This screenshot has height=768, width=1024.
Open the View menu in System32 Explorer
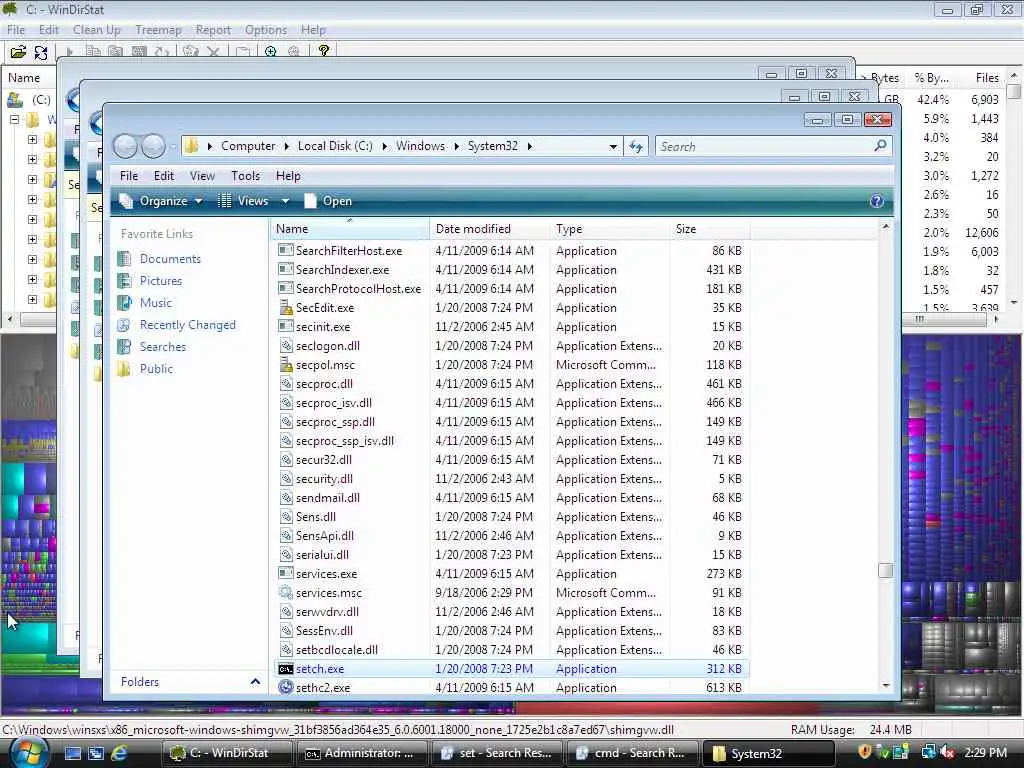pyautogui.click(x=202, y=176)
